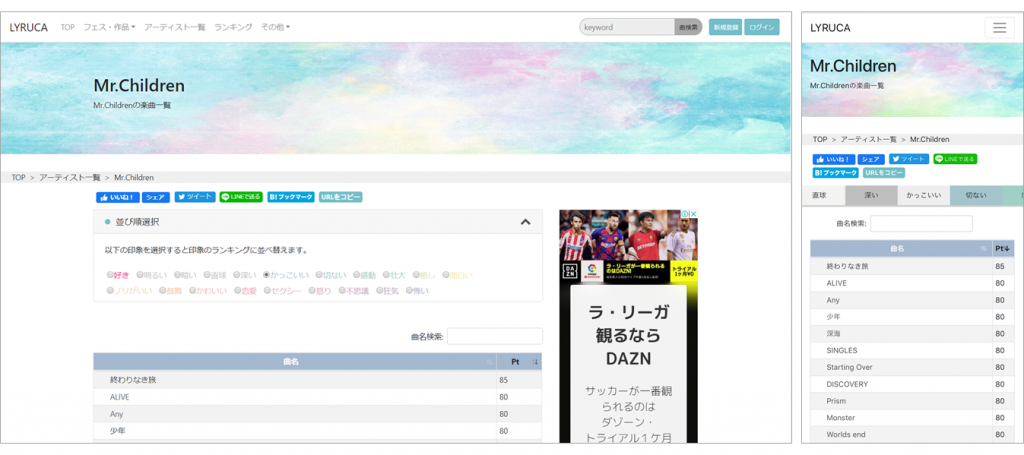Click the Facebook シェア button in desktop view
1024x455 pixels.
pyautogui.click(x=156, y=197)
